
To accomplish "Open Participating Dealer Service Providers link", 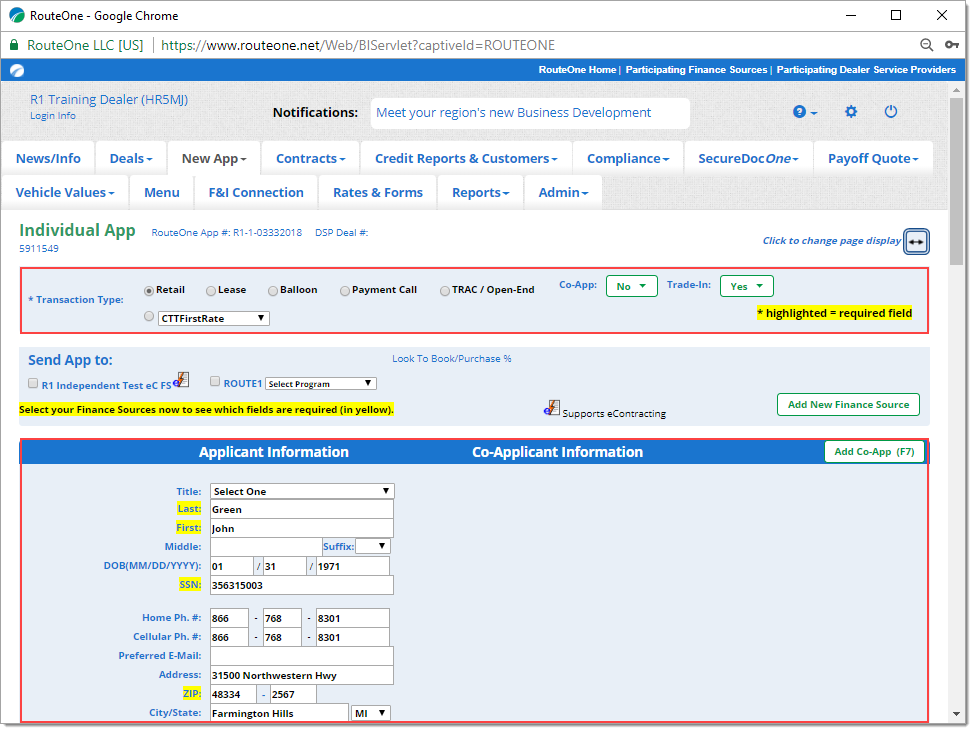I will tap(866, 70).
